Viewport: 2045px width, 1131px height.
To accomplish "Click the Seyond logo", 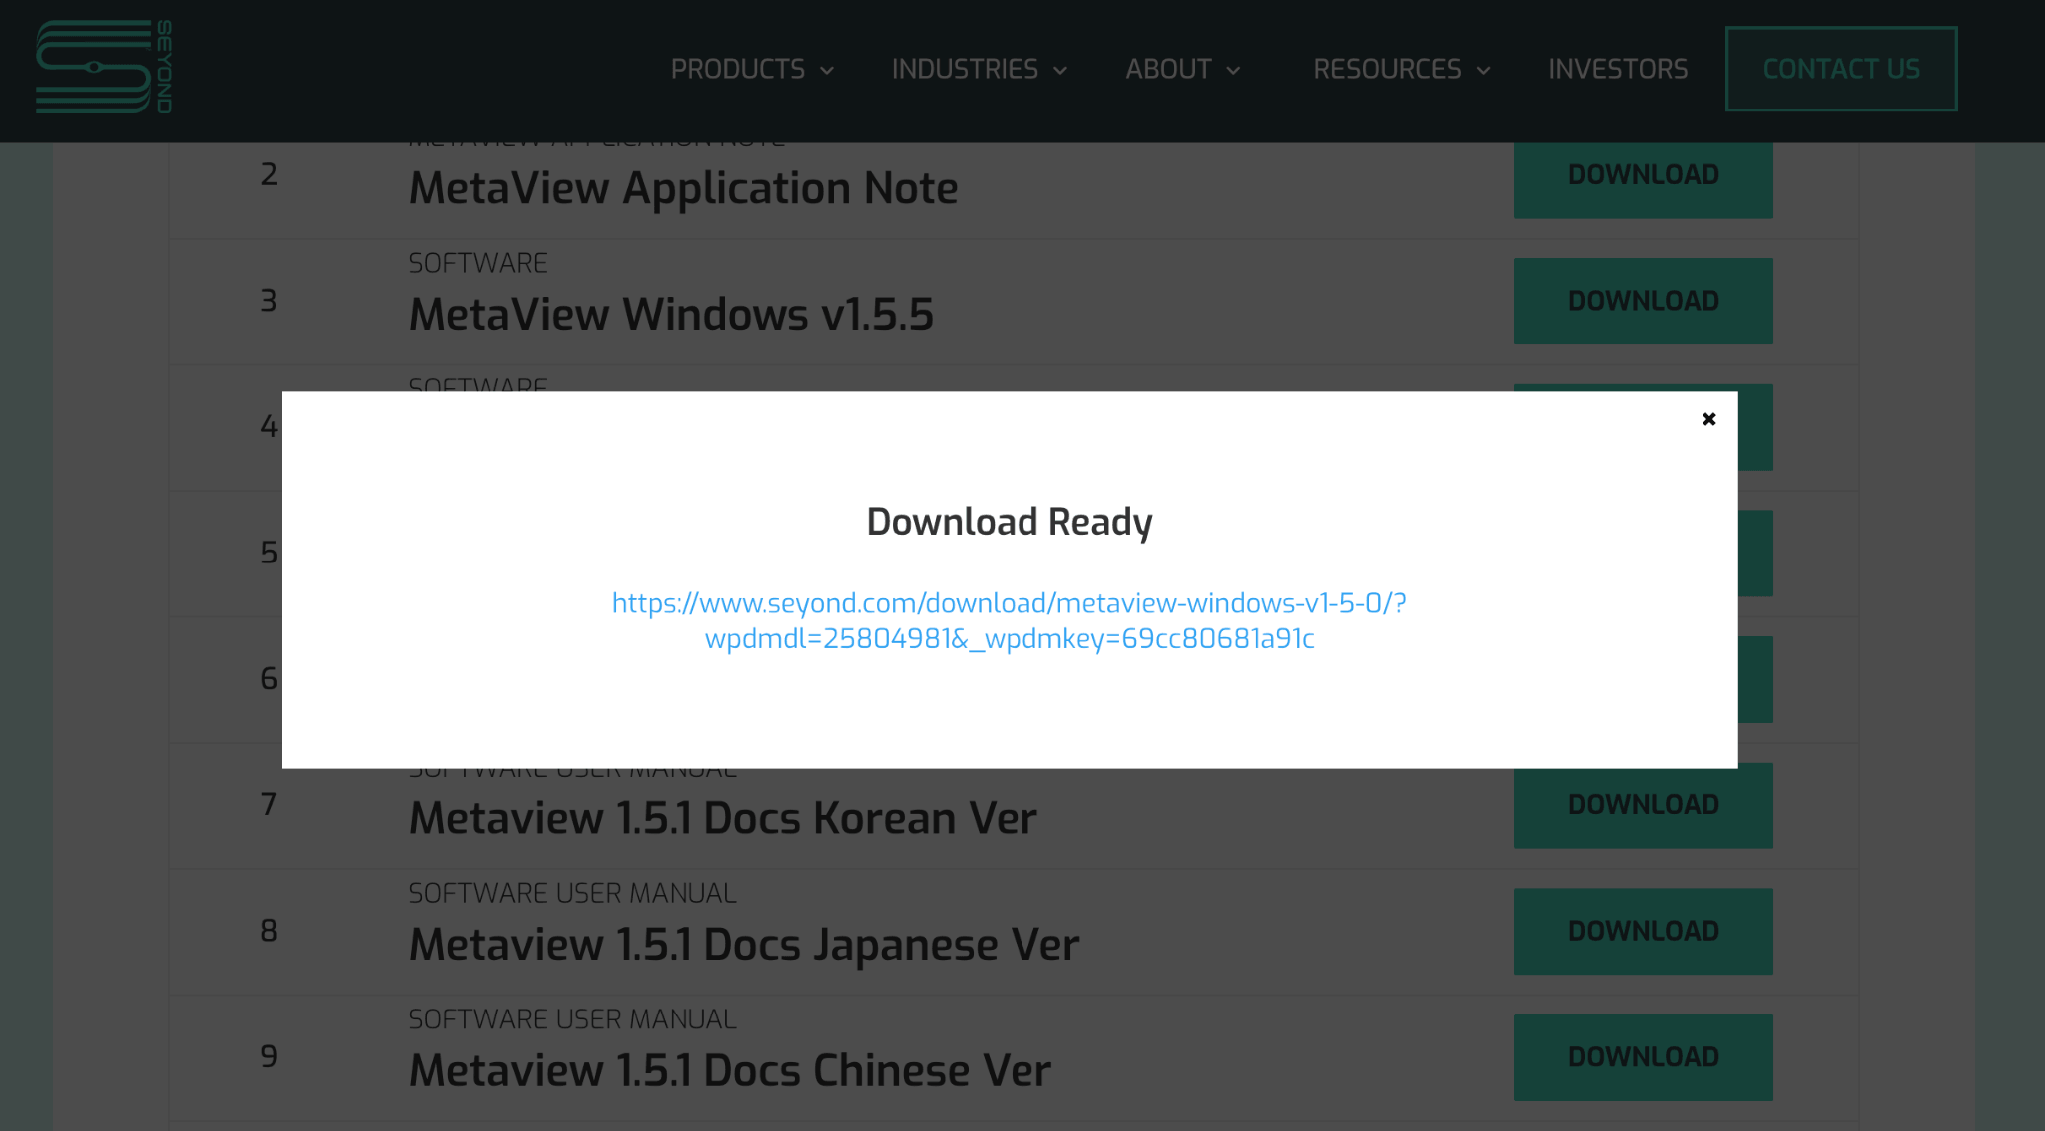I will click(104, 67).
